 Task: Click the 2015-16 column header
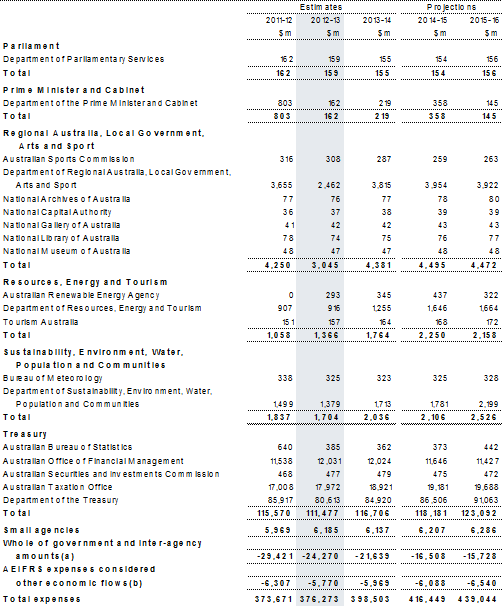point(484,20)
